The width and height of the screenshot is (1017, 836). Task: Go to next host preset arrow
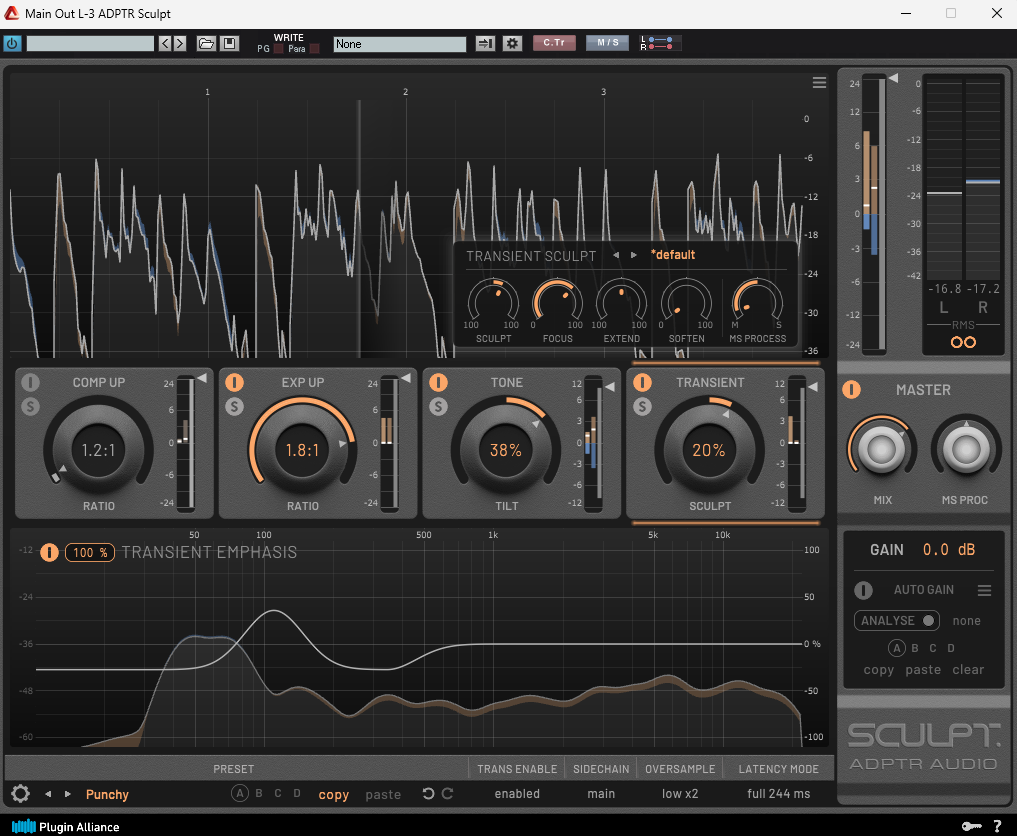tap(180, 43)
